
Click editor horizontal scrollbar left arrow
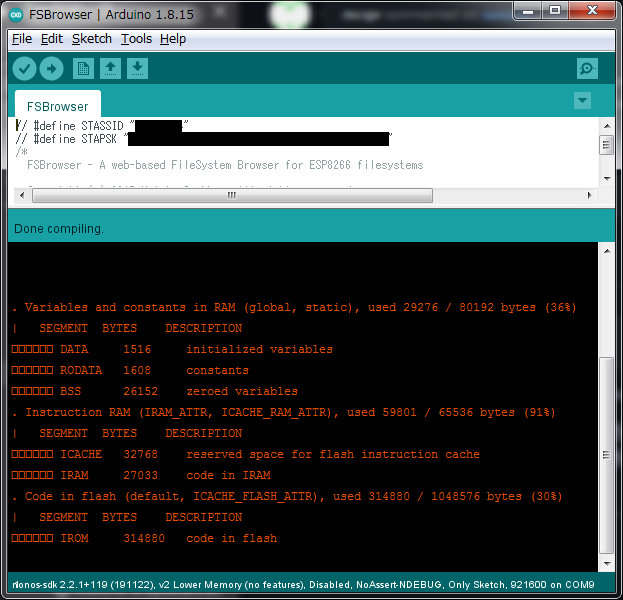(22, 195)
